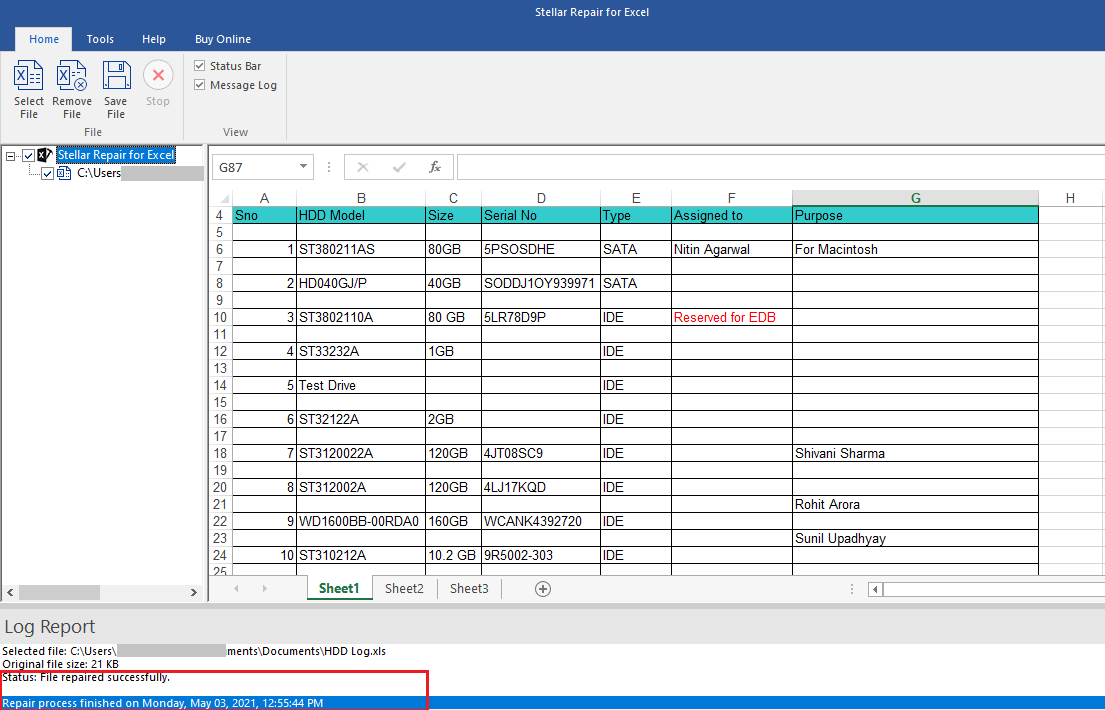Viewport: 1105px width, 710px height.
Task: Click the Remove File icon
Action: coord(72,75)
